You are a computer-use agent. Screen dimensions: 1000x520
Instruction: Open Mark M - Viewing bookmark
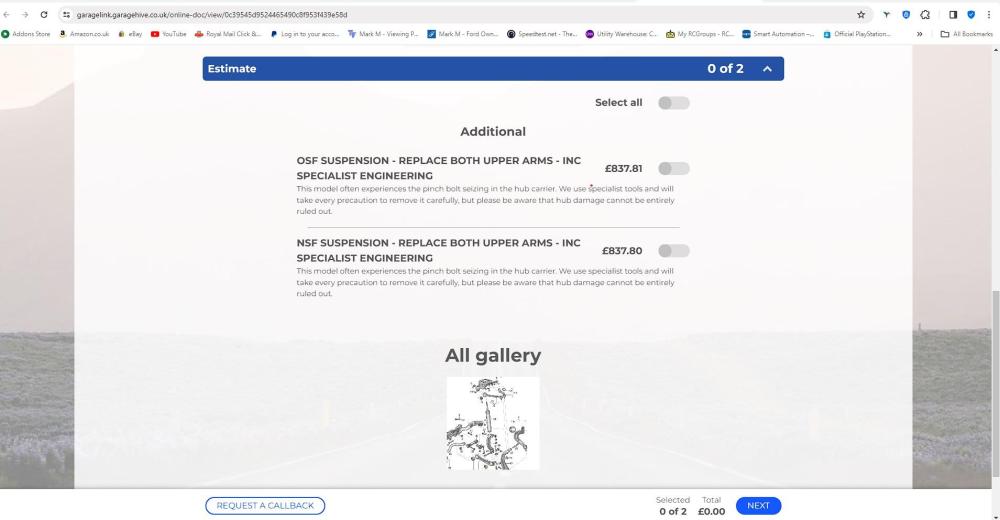[x=383, y=34]
